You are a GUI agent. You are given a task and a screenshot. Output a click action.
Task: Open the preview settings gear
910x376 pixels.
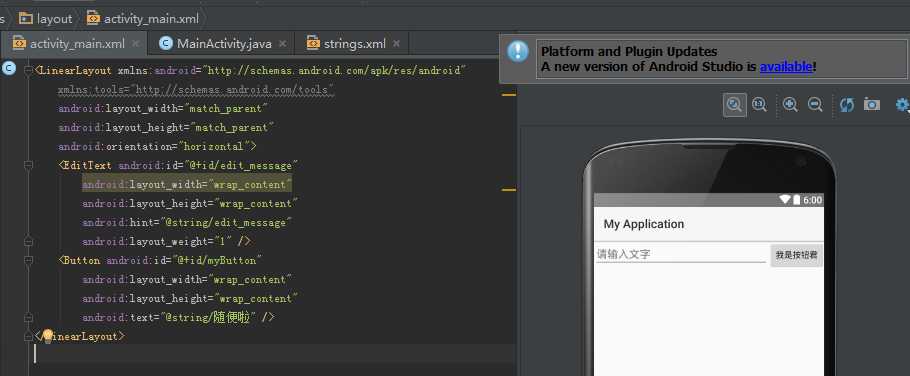(902, 105)
